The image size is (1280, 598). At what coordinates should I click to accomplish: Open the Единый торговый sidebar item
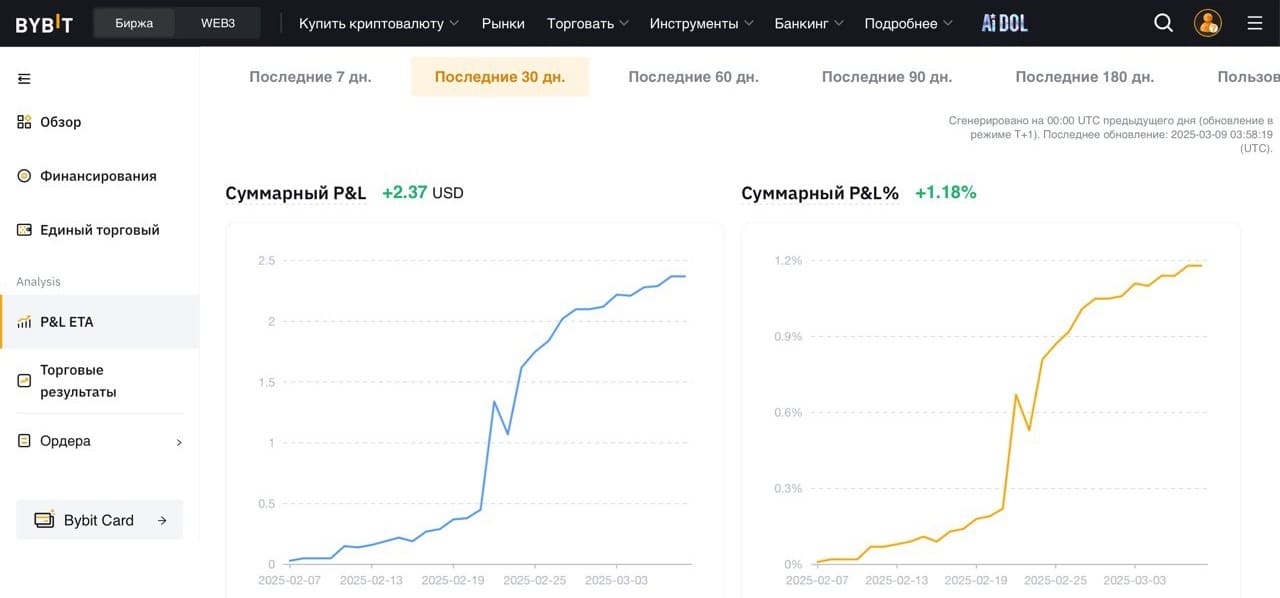[100, 230]
